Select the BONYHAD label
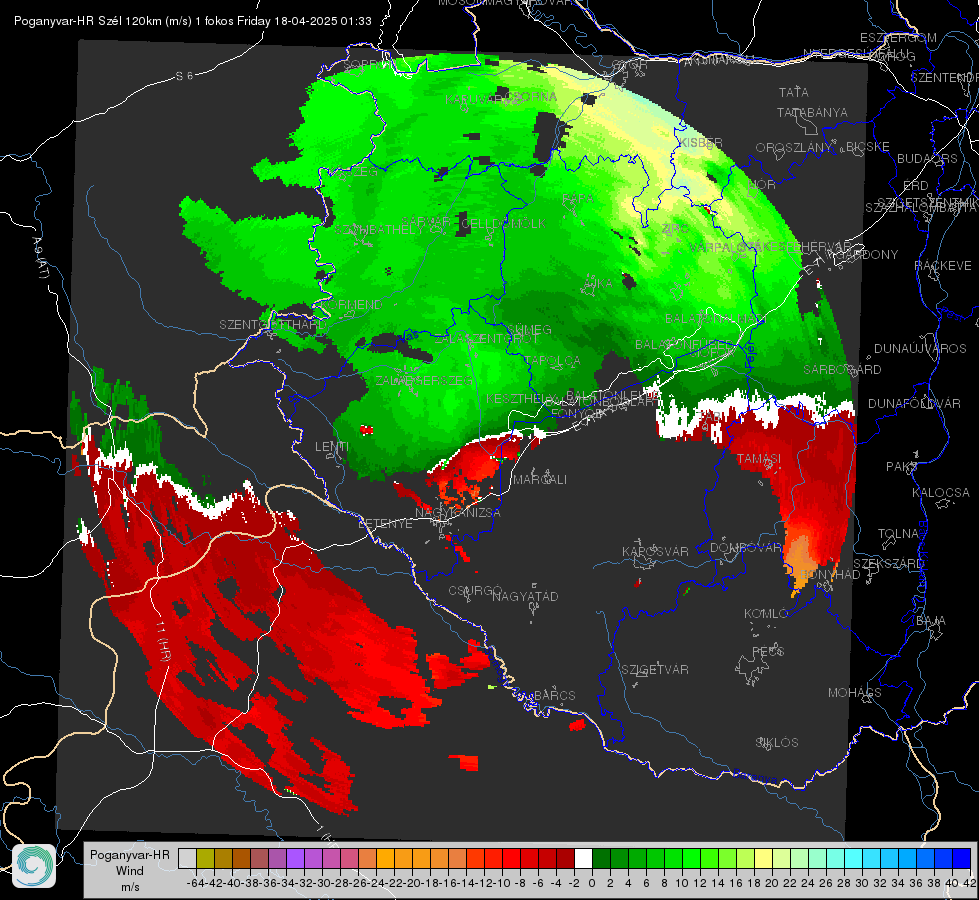Screen dimensions: 979x900 point(830,575)
